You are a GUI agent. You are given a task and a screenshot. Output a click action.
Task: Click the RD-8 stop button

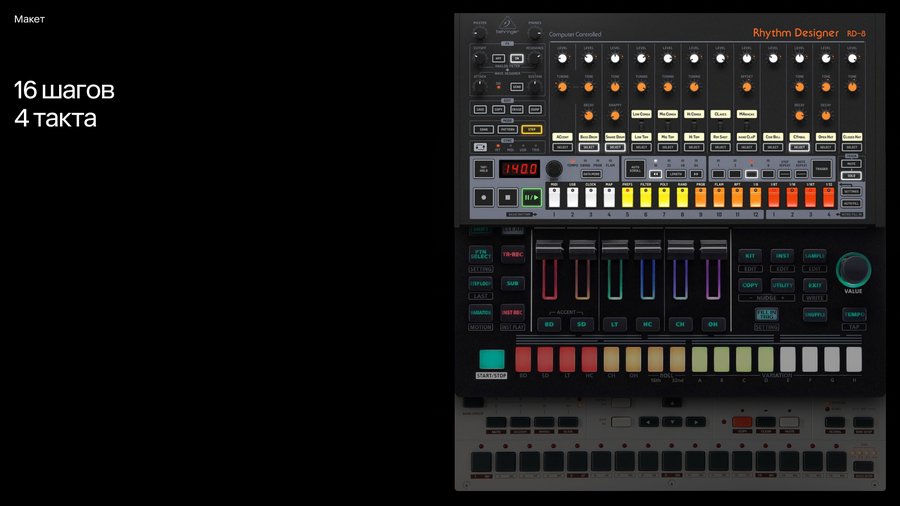tap(507, 197)
